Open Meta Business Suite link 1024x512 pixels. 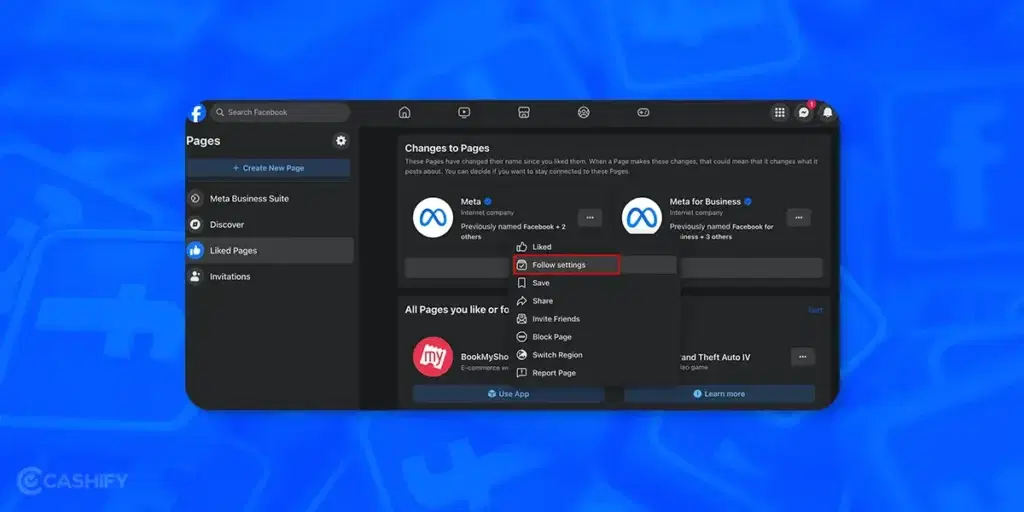point(270,199)
